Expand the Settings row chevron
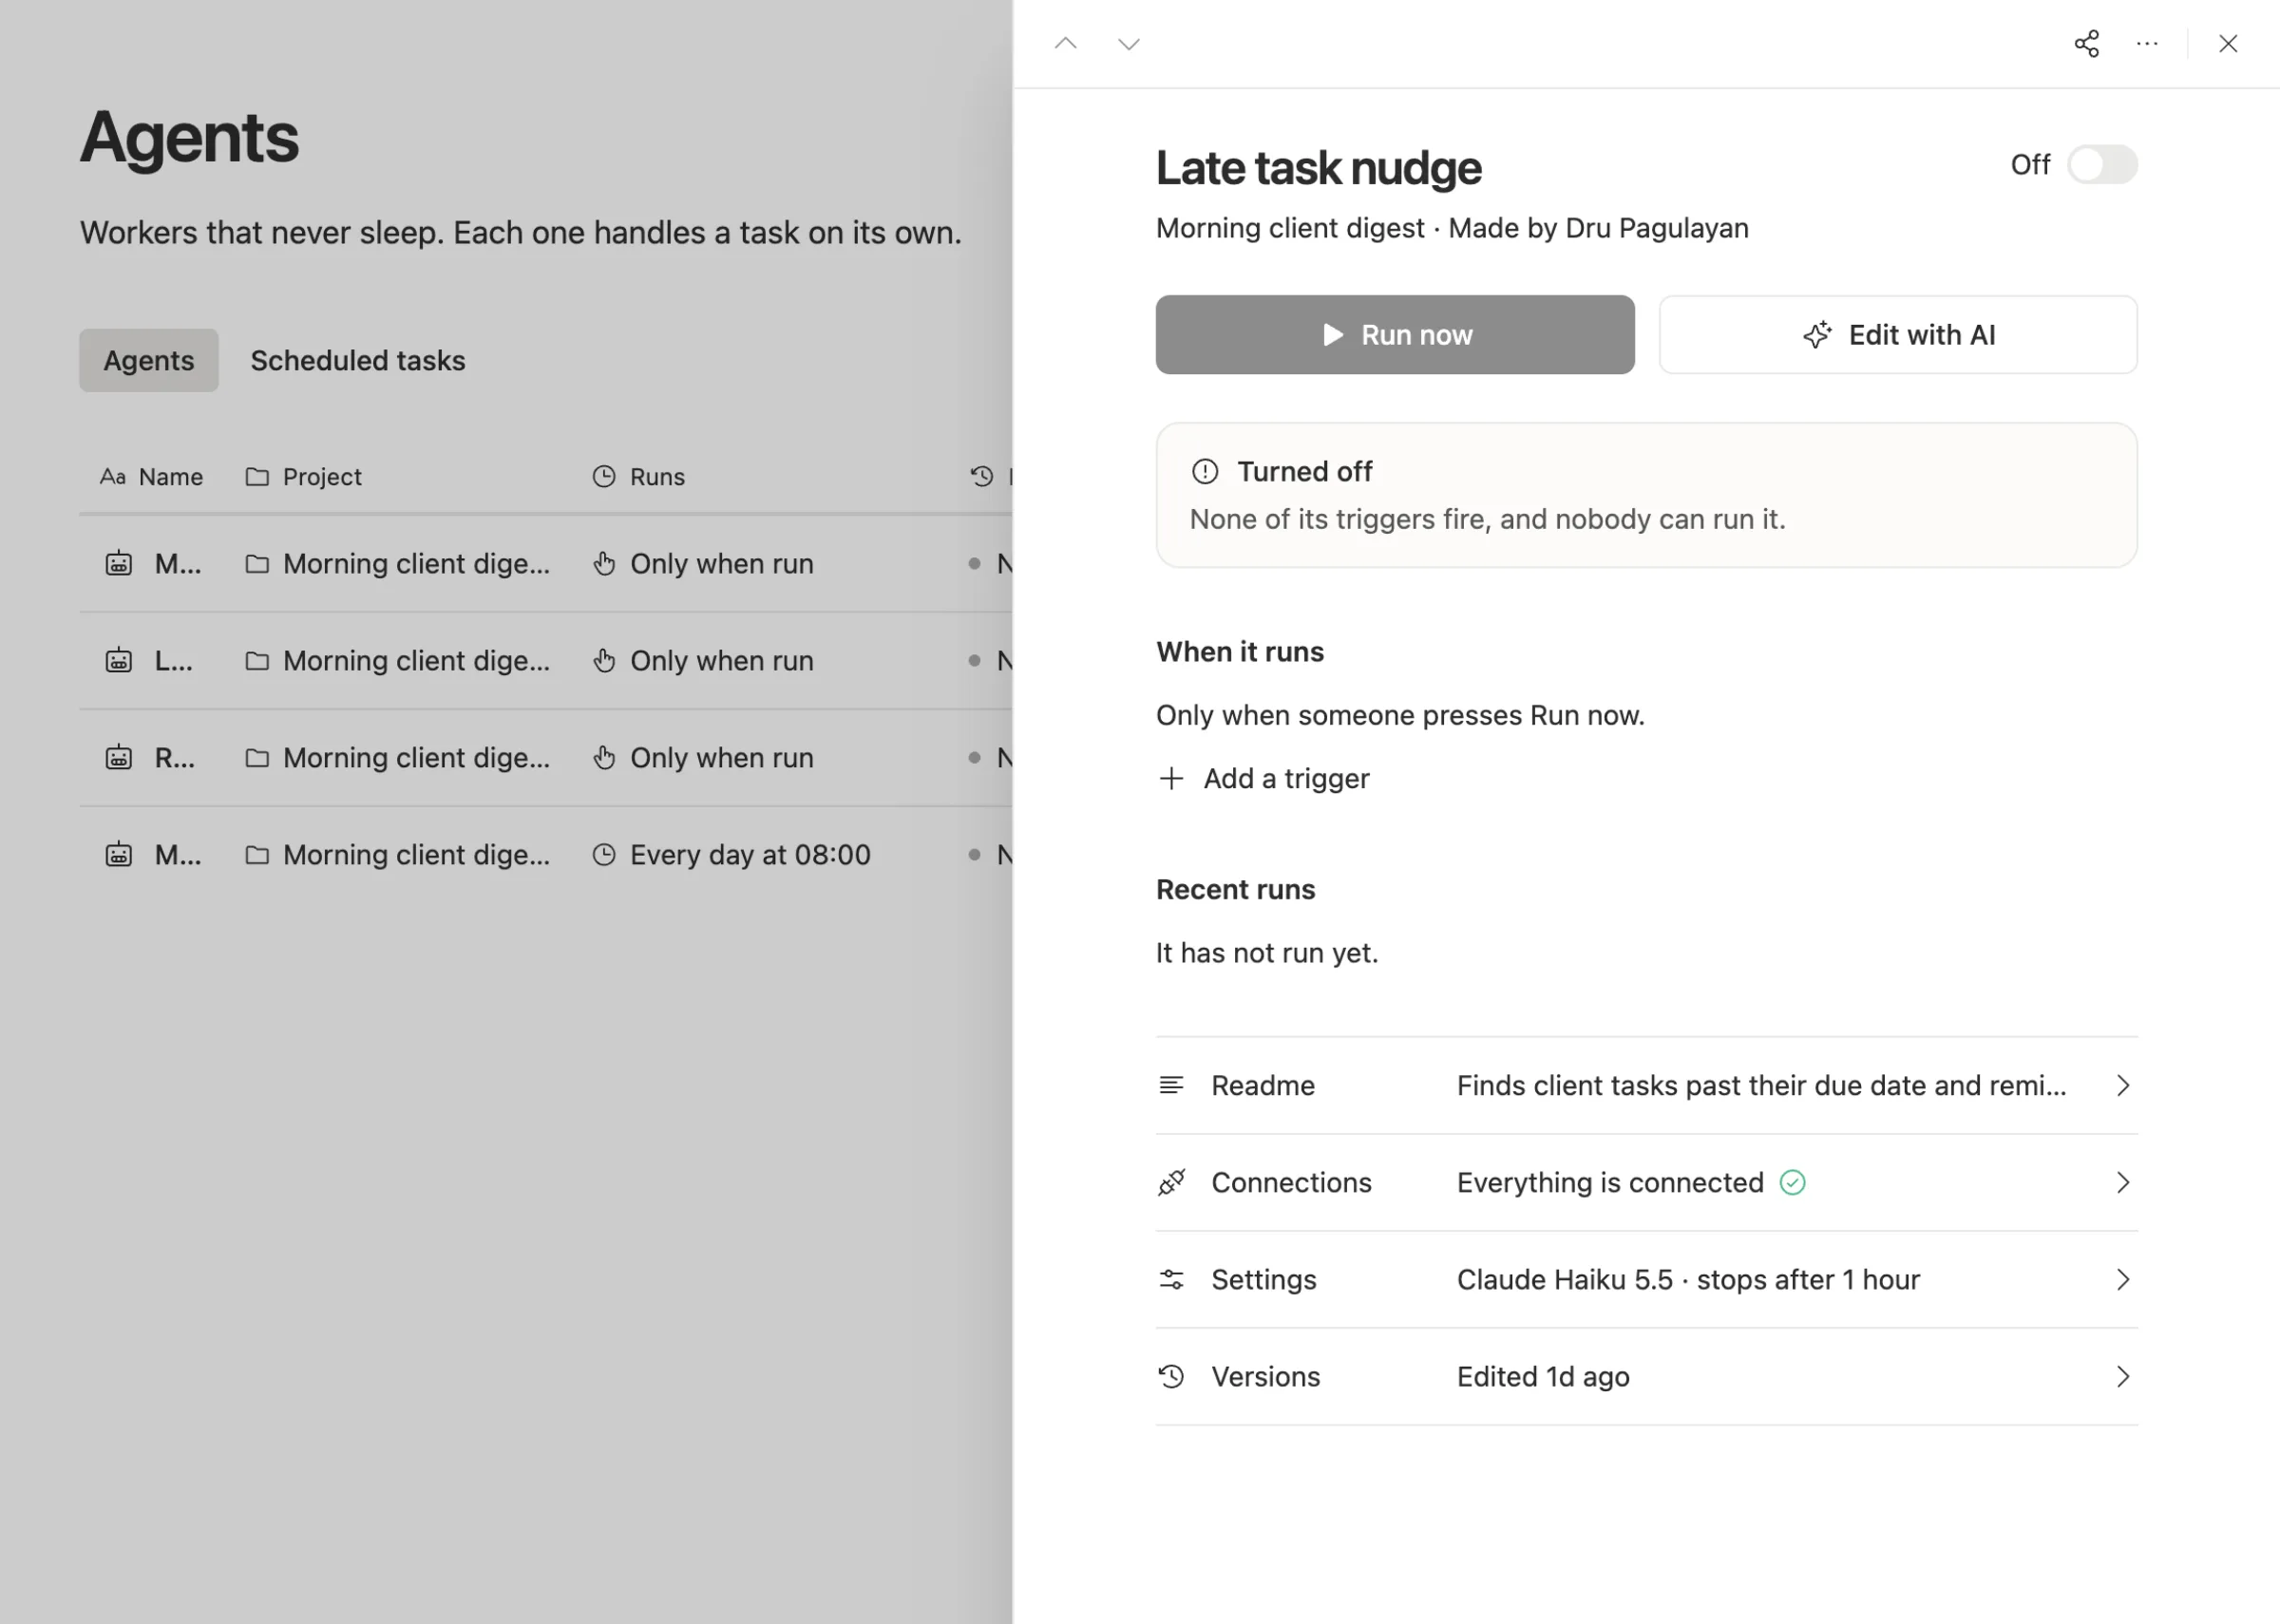Viewport: 2280px width, 1624px height. tap(2122, 1279)
